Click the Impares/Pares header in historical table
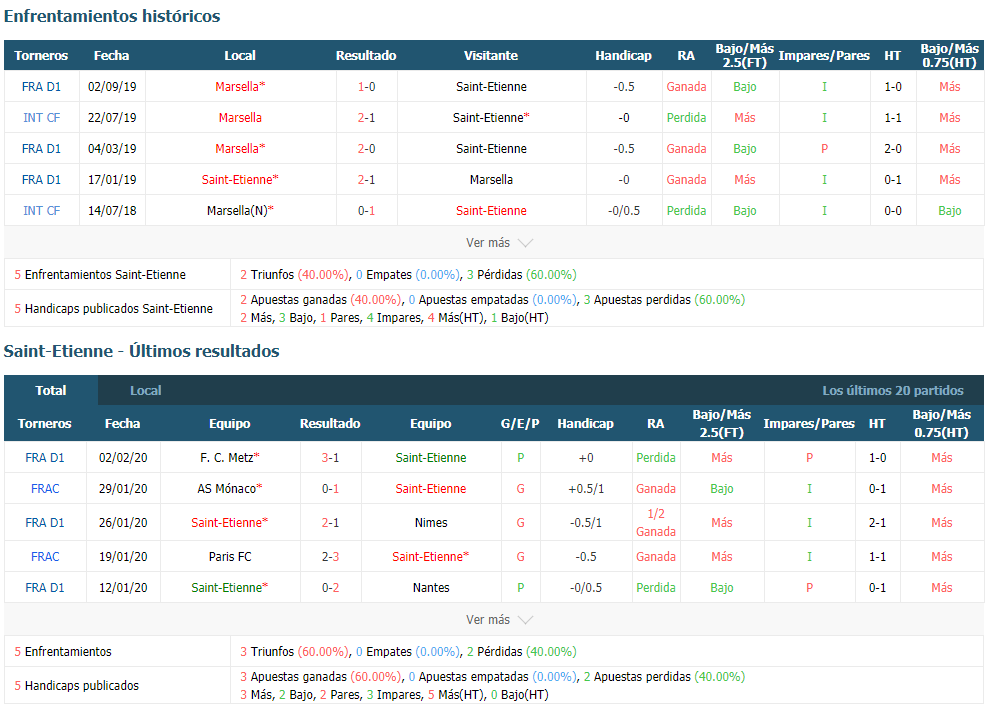This screenshot has height=707, width=995. (x=824, y=56)
